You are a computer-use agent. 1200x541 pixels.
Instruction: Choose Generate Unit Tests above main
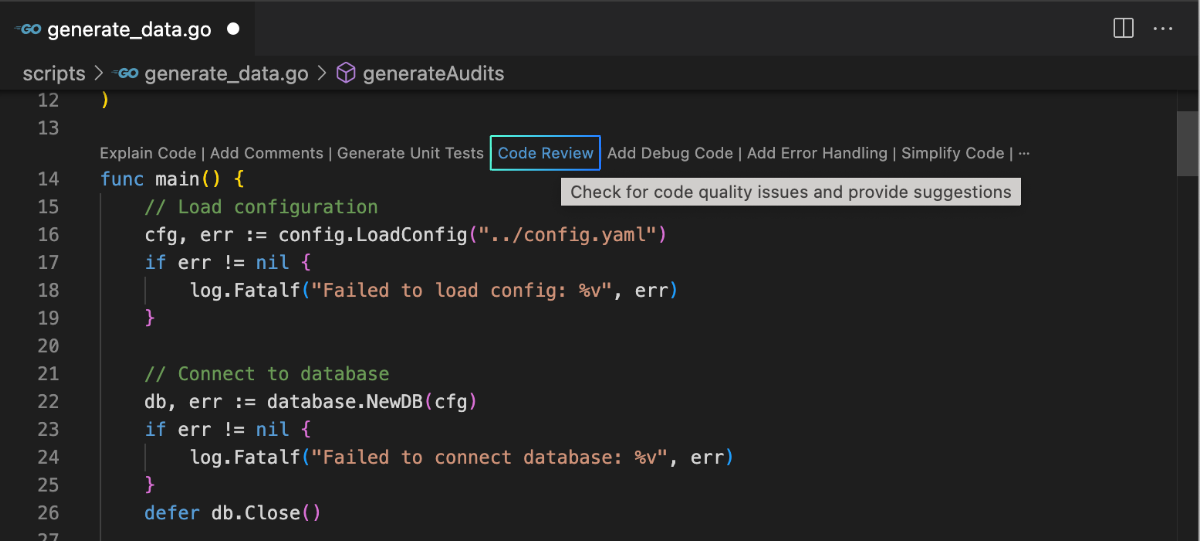click(x=410, y=153)
